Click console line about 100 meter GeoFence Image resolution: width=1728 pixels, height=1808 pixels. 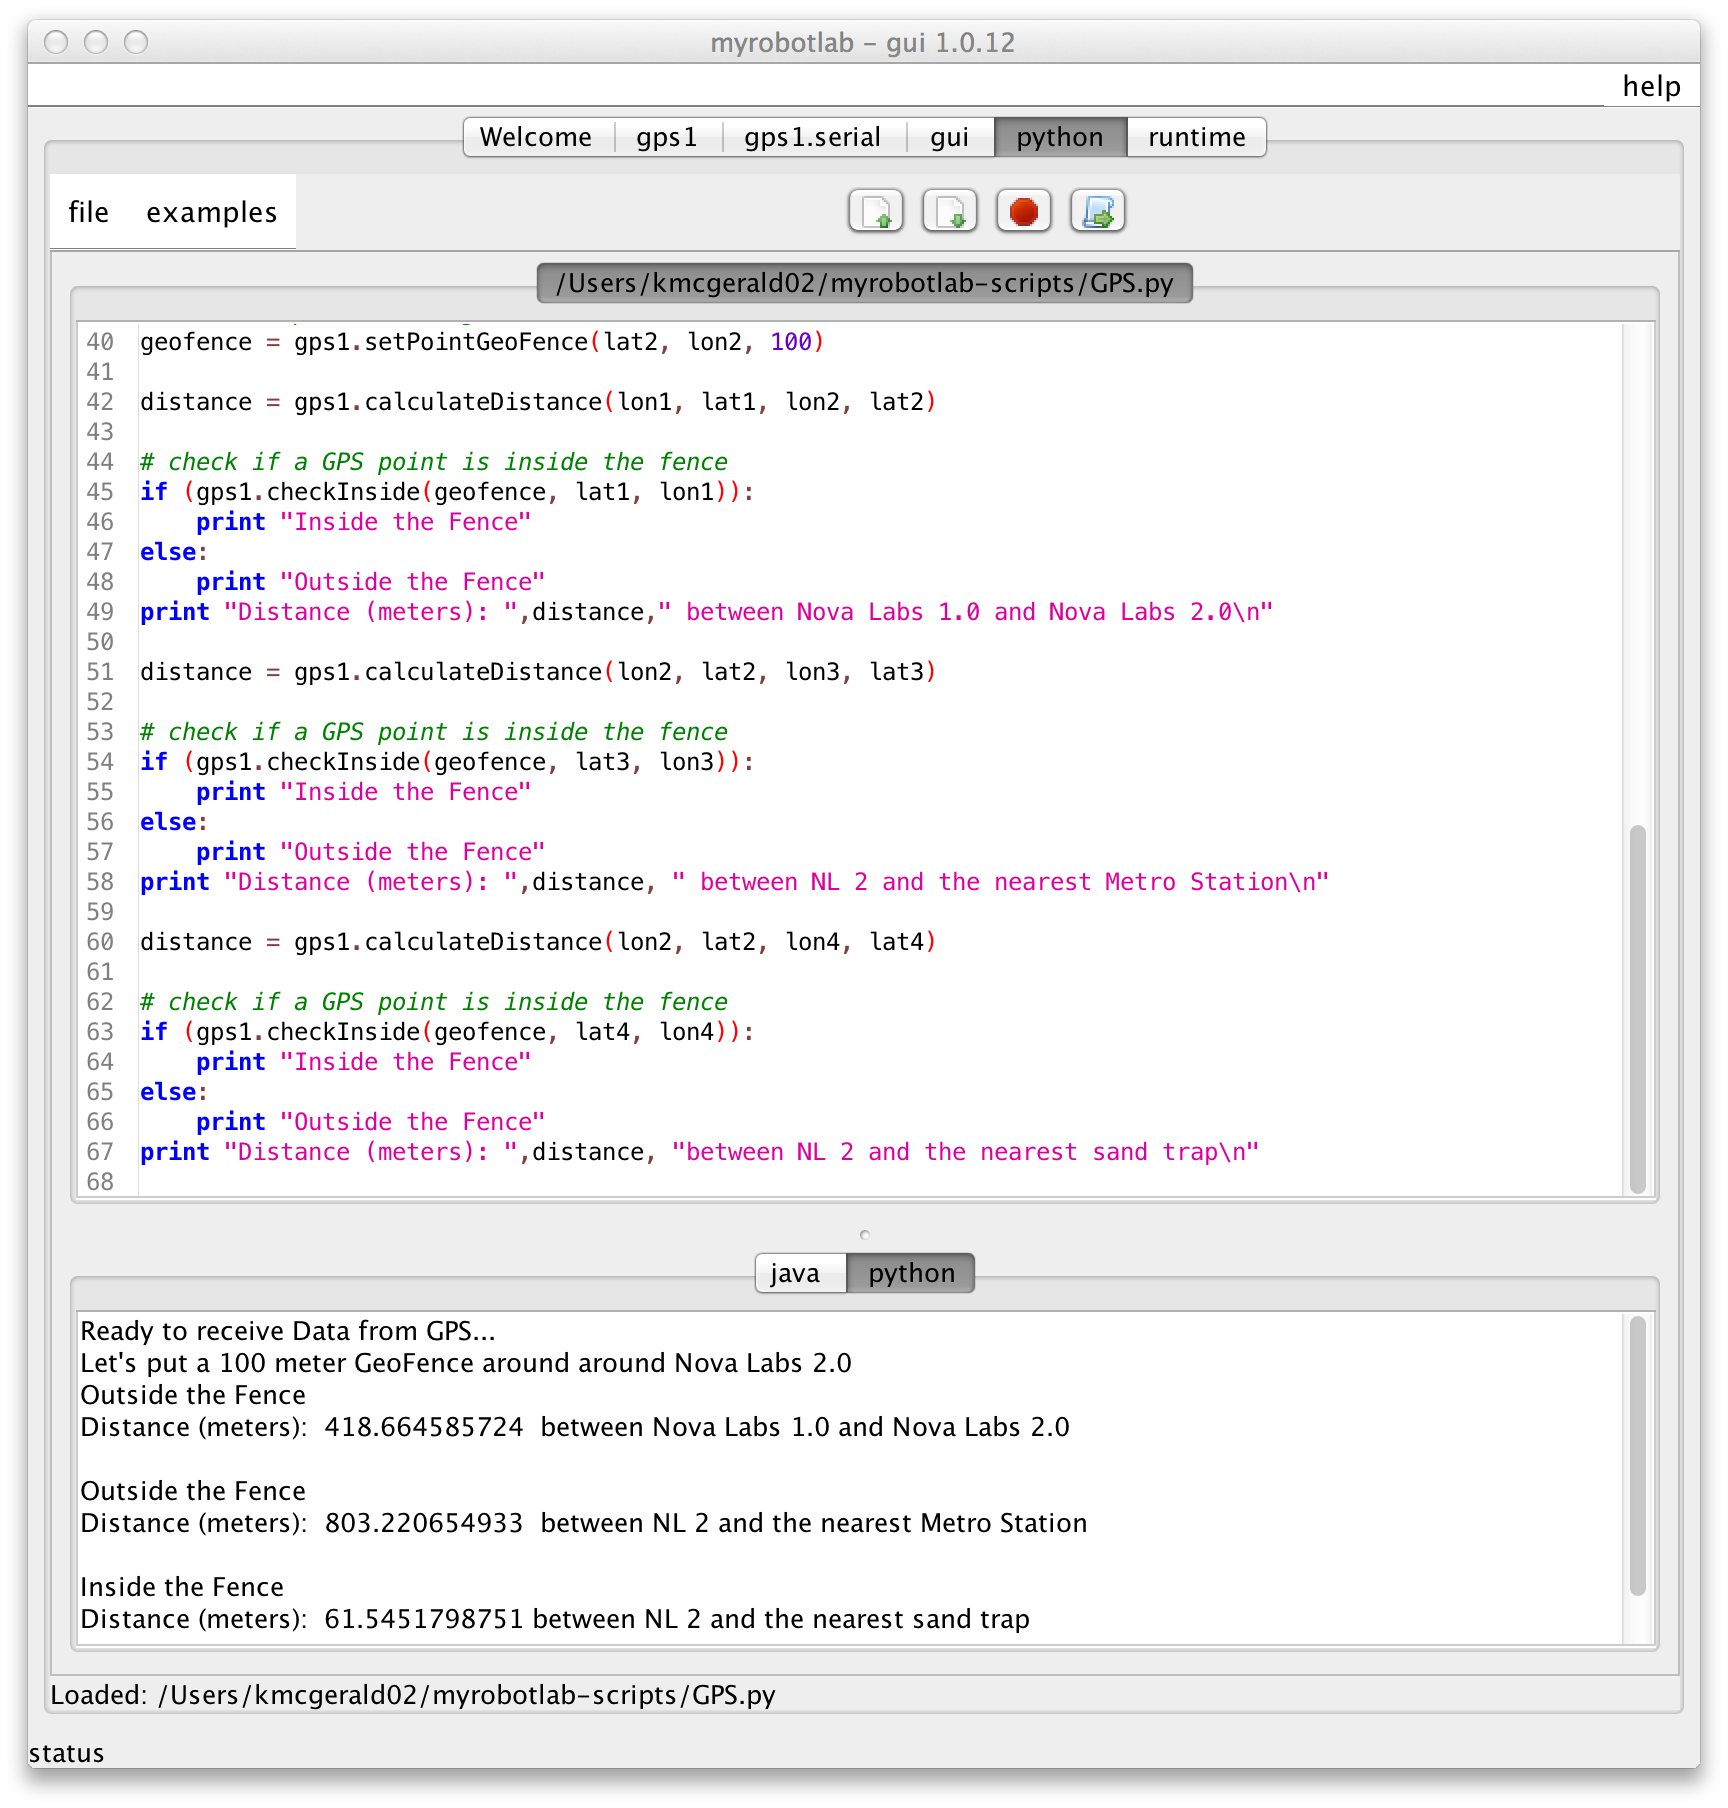pos(466,1363)
